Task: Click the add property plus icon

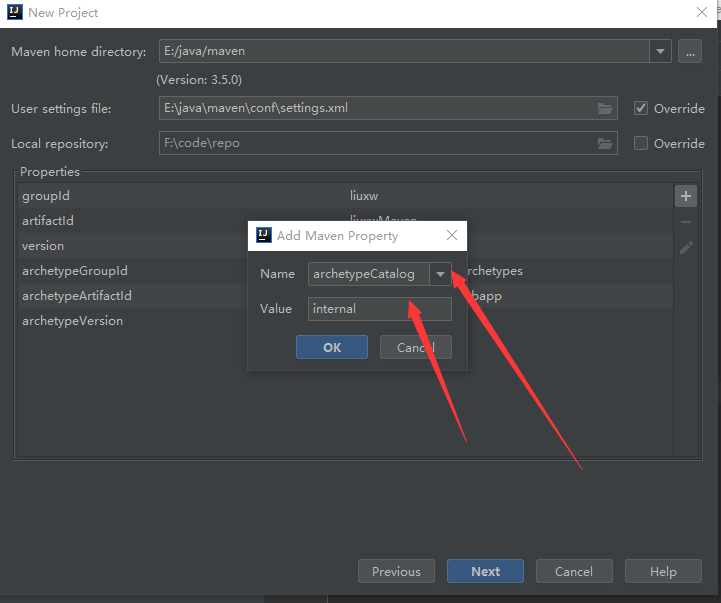Action: click(686, 196)
